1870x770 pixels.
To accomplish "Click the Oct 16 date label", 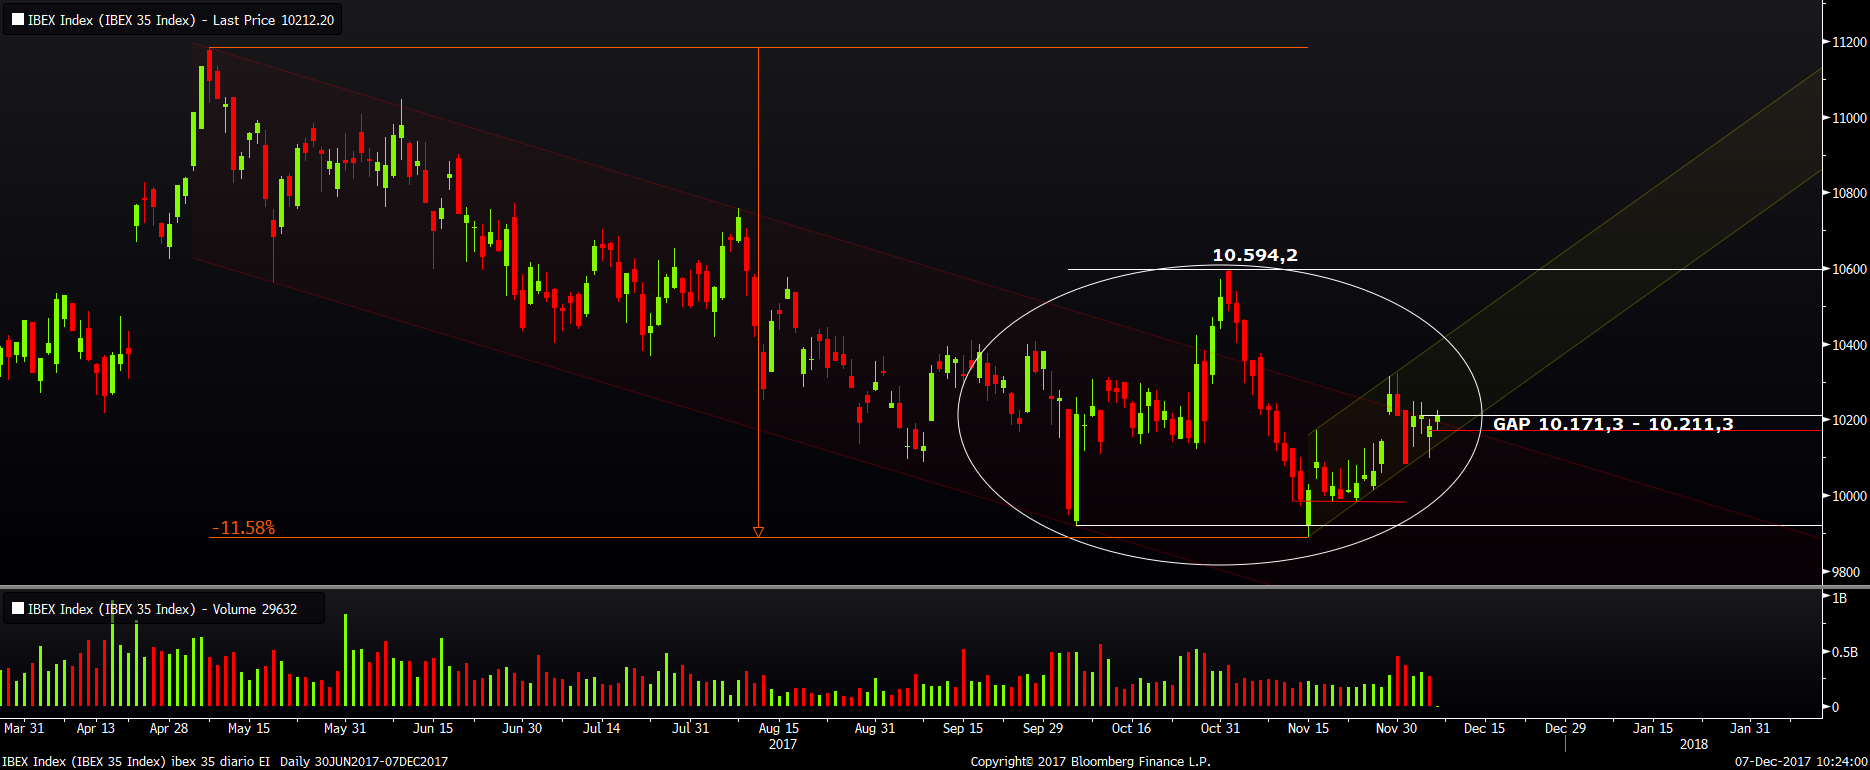I will 1132,728.
